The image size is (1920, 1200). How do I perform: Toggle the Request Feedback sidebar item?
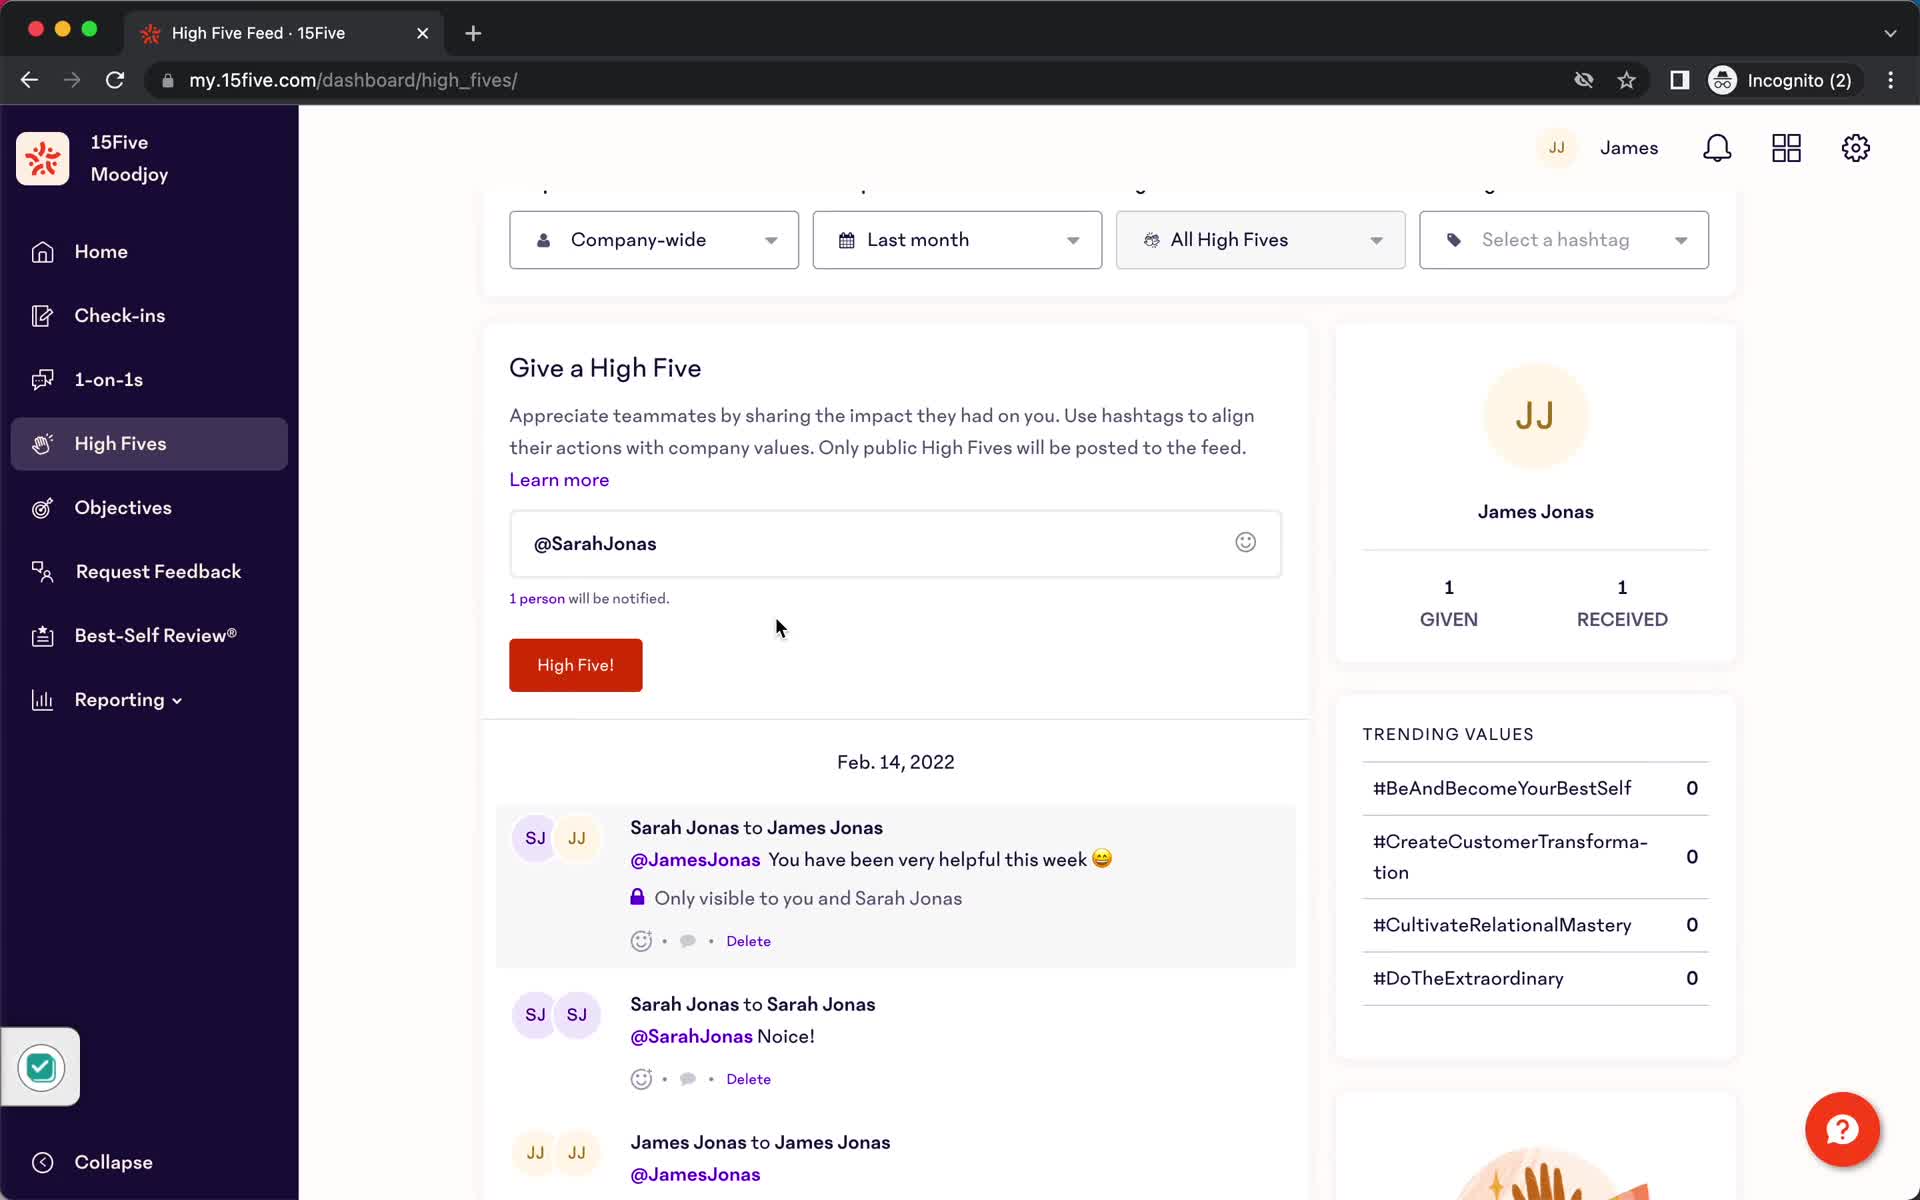pyautogui.click(x=156, y=571)
